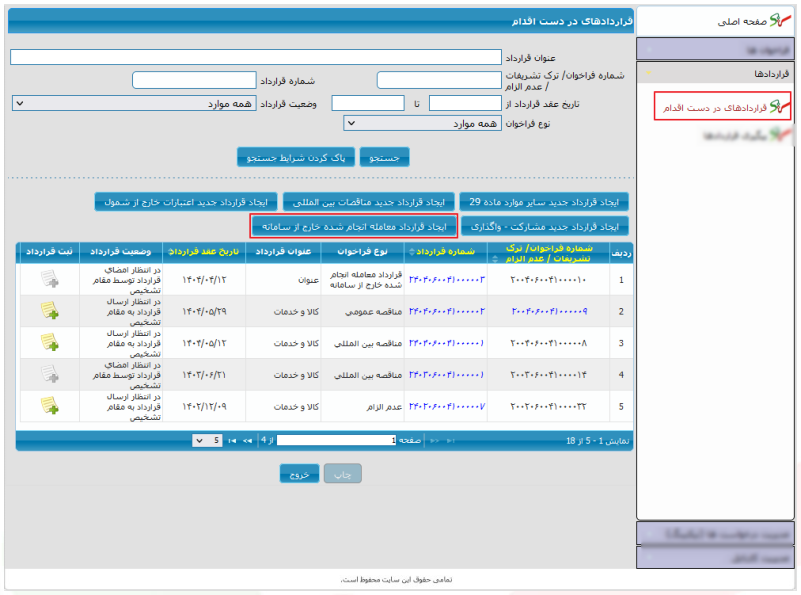
Task: Click پاک کردن شرایط جستجو button
Action: (296, 157)
